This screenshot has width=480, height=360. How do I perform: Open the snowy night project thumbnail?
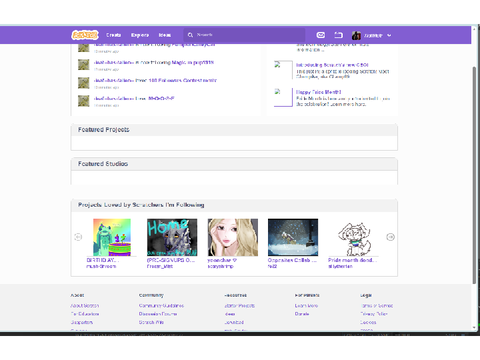[293, 237]
